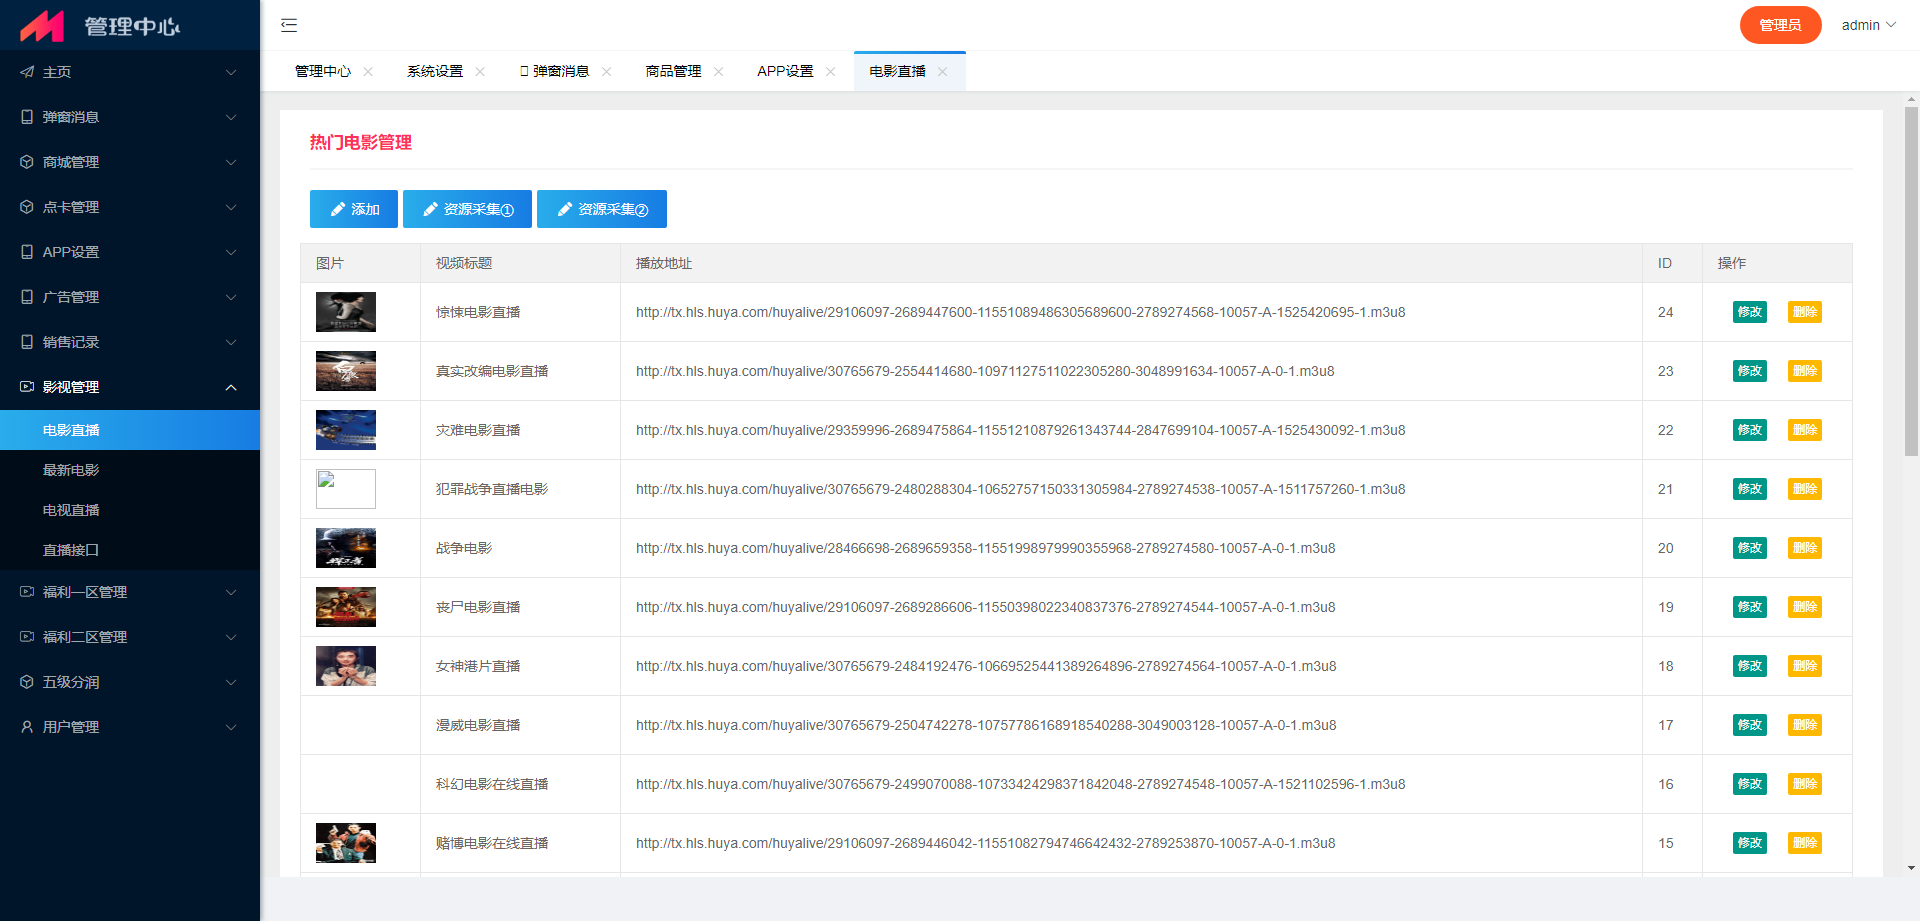Close the 电影直播 tab via X icon
Screen dimensions: 1920x921
coord(942,71)
